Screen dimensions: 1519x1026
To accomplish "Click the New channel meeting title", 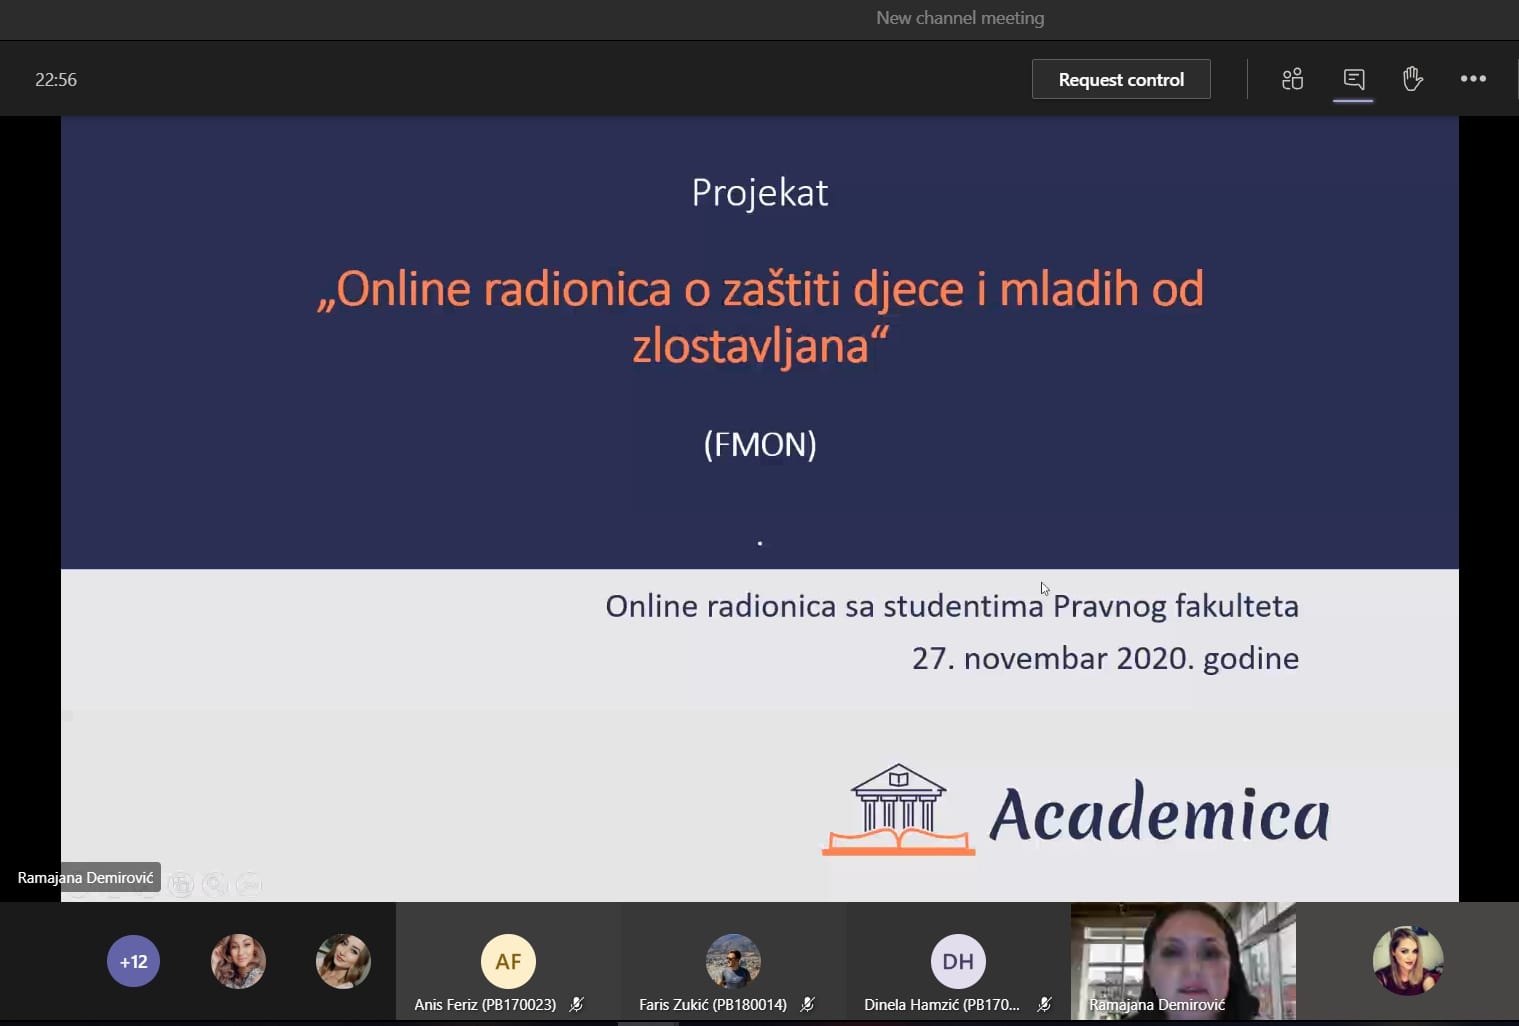I will [959, 18].
